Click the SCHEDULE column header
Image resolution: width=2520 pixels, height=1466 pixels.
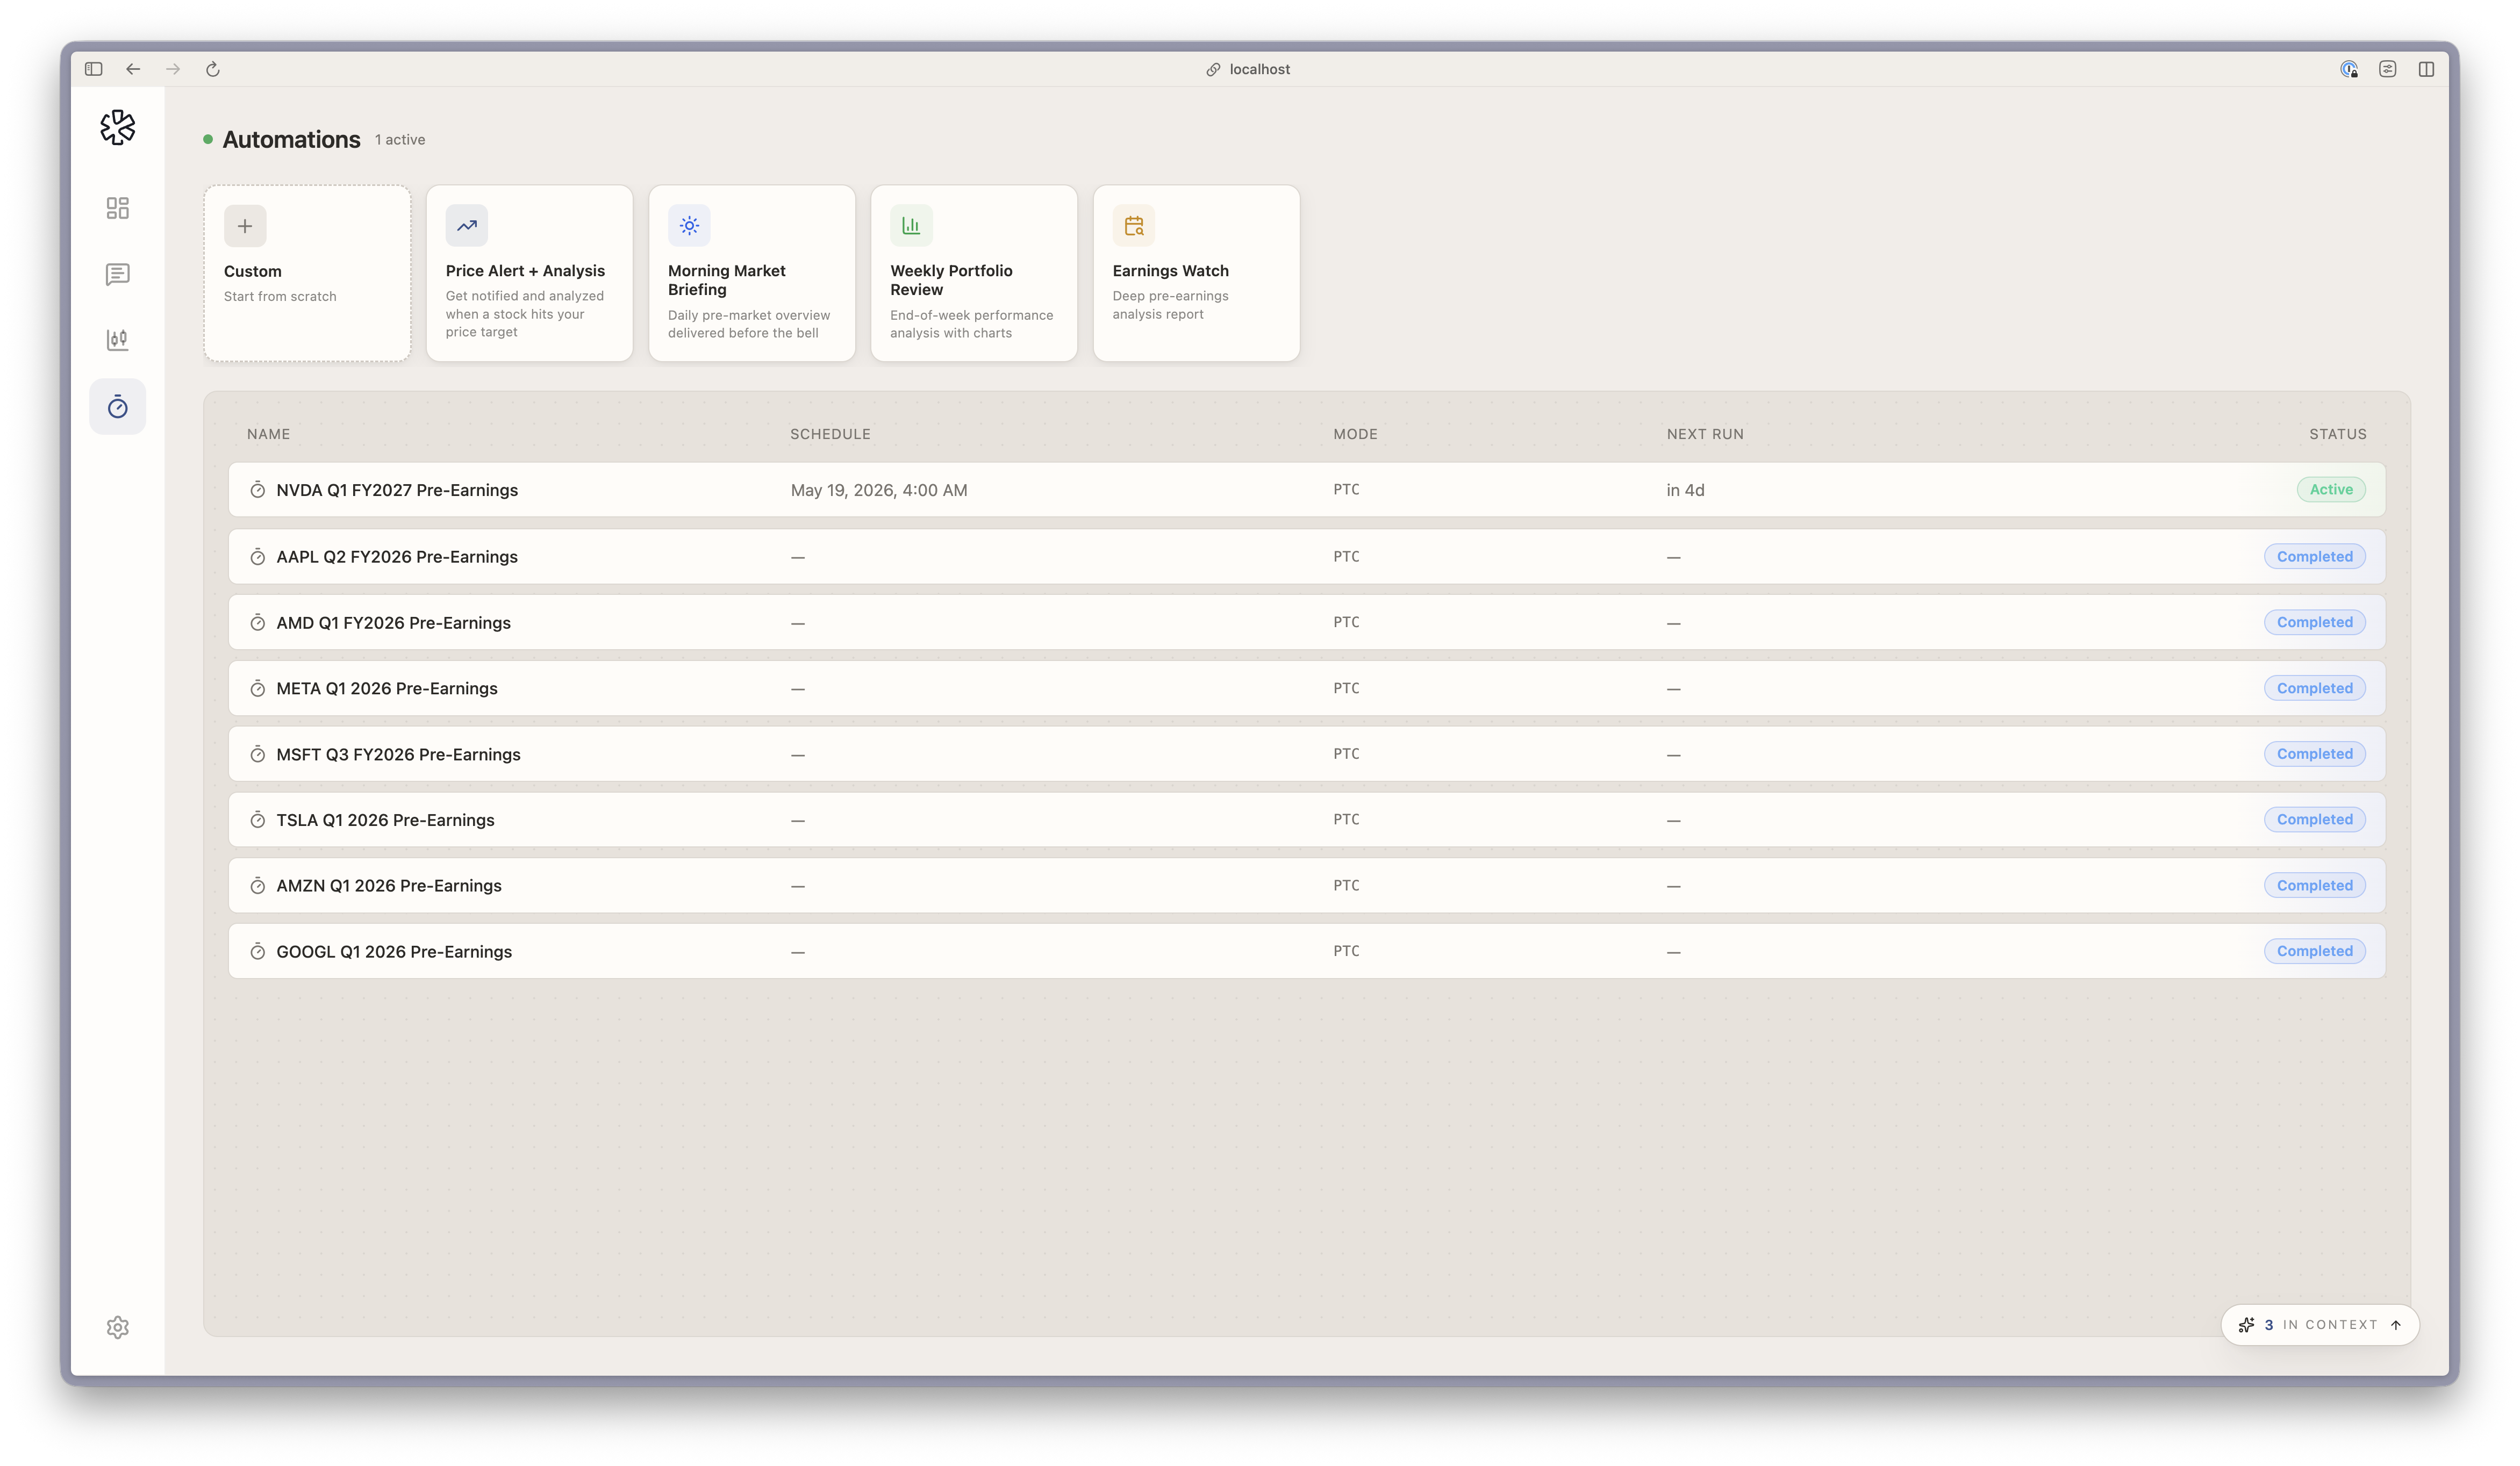pos(830,434)
